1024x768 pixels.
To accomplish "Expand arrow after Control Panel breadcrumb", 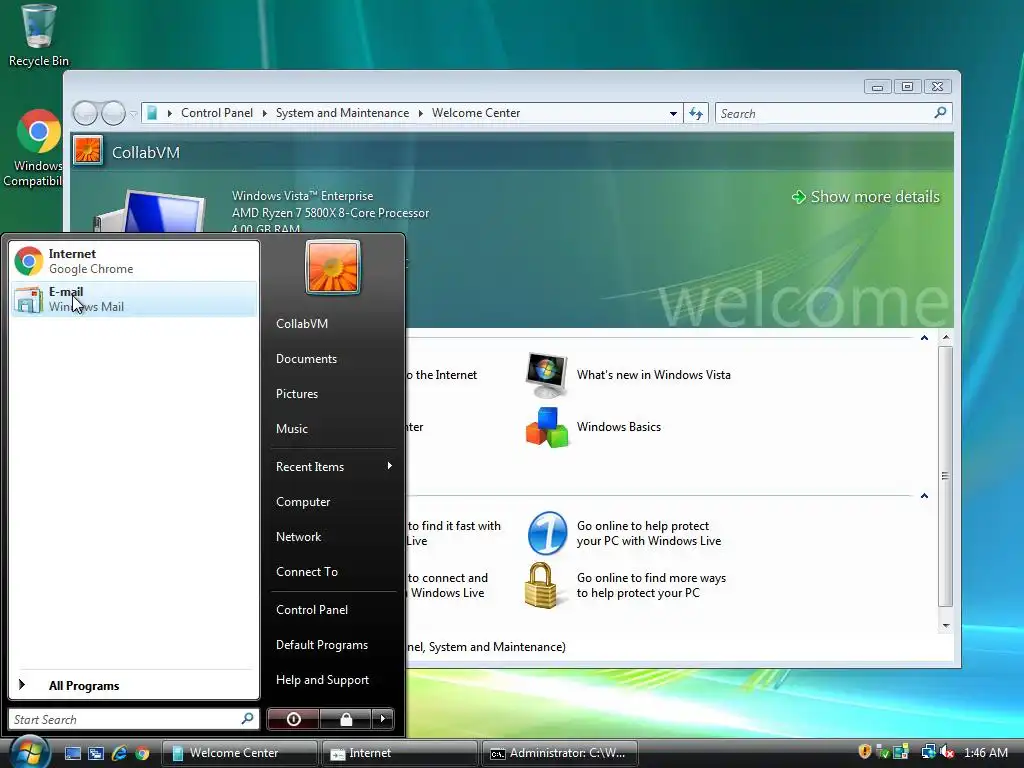I will (x=264, y=114).
